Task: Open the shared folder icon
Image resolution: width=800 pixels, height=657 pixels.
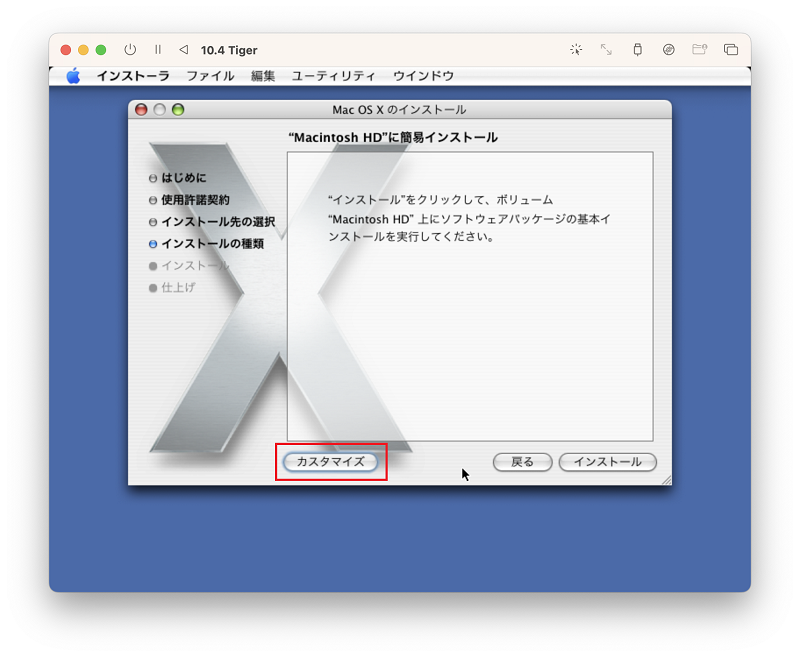Action: point(699,49)
